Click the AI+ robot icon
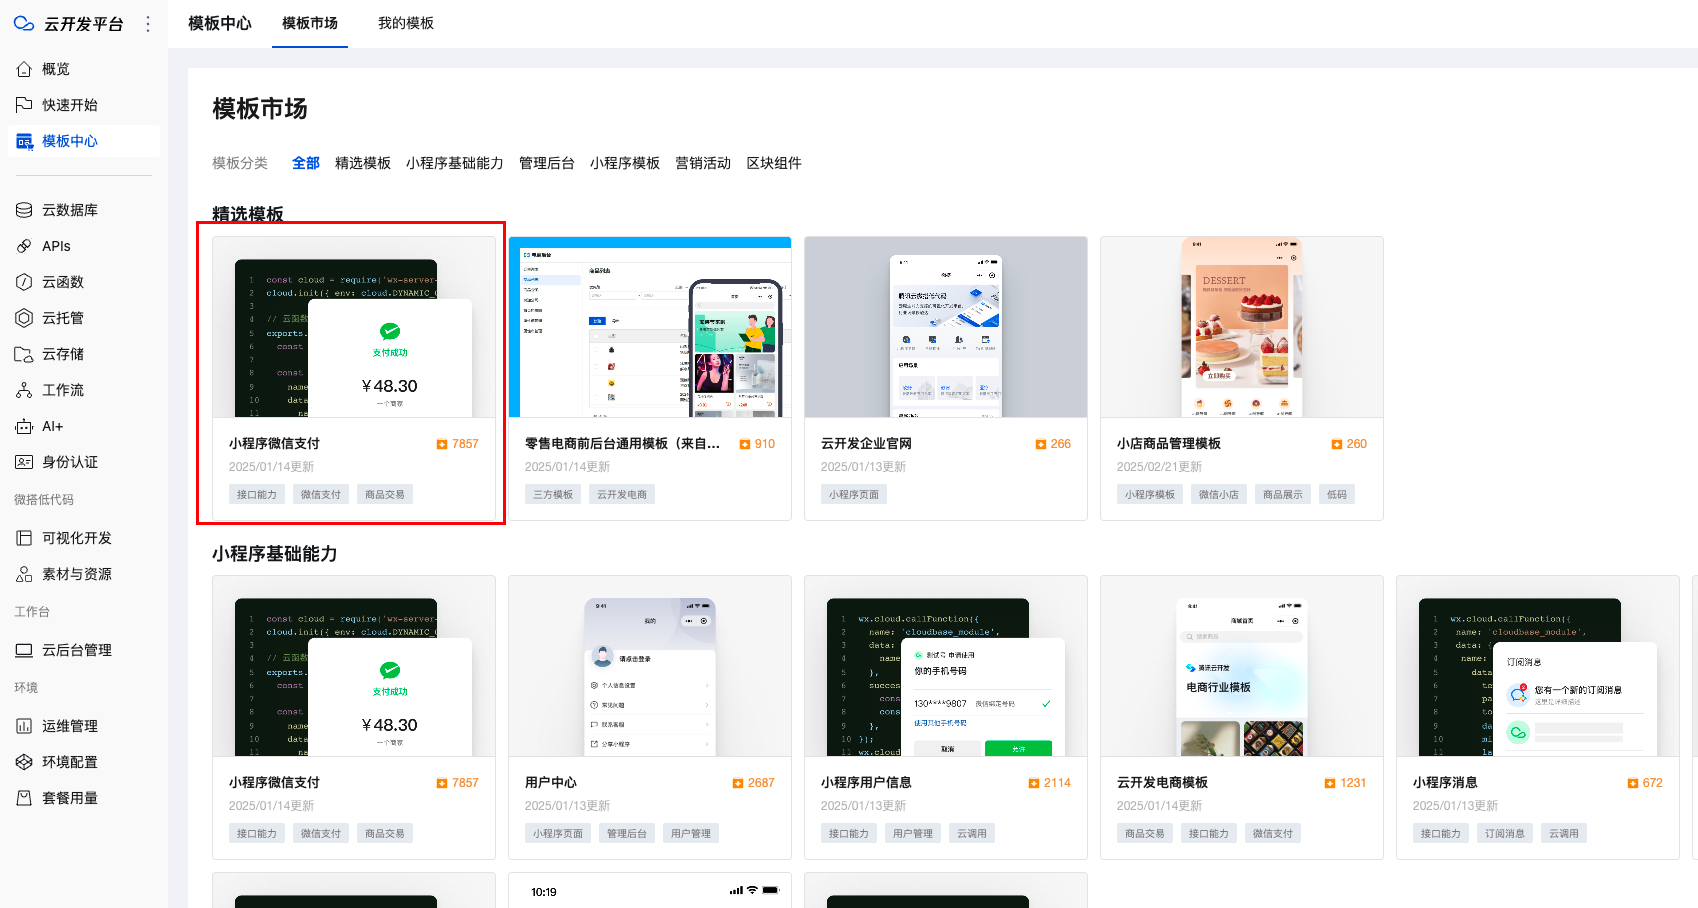1698x908 pixels. tap(24, 426)
